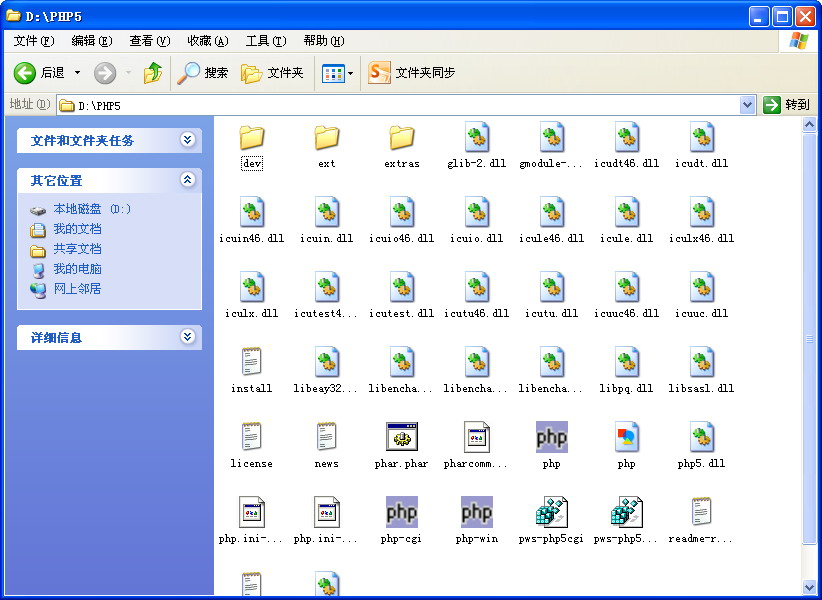Go up one folder level
Screen dimensions: 822x600
(153, 73)
